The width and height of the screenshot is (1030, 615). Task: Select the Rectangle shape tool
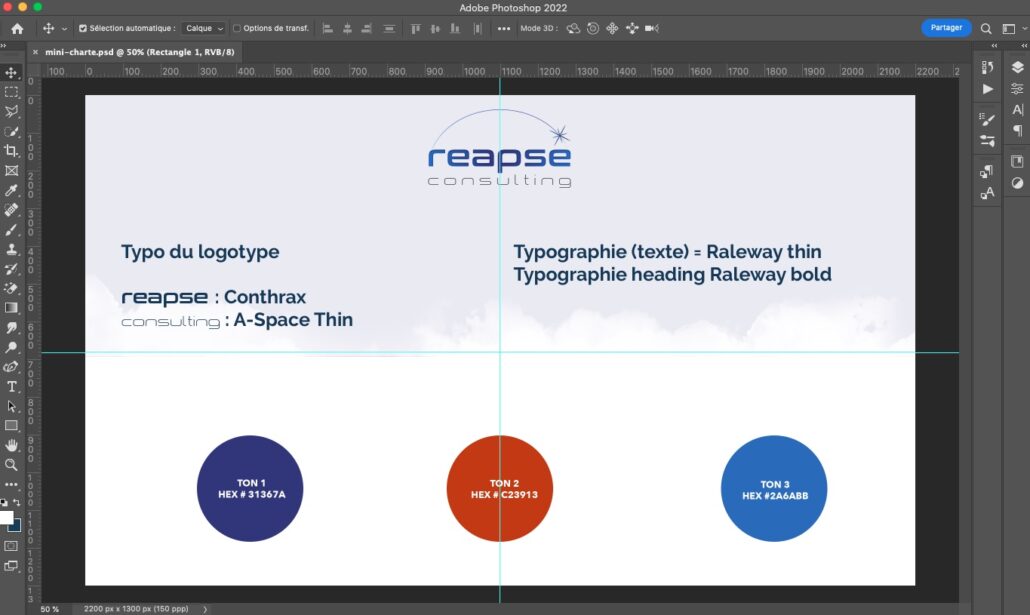(x=11, y=426)
